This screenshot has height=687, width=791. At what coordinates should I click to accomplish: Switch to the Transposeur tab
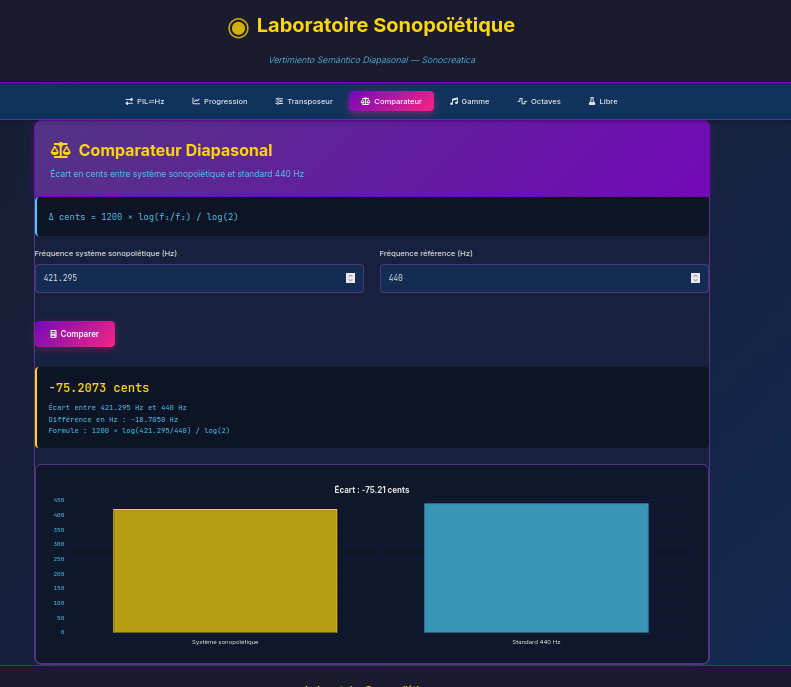304,101
